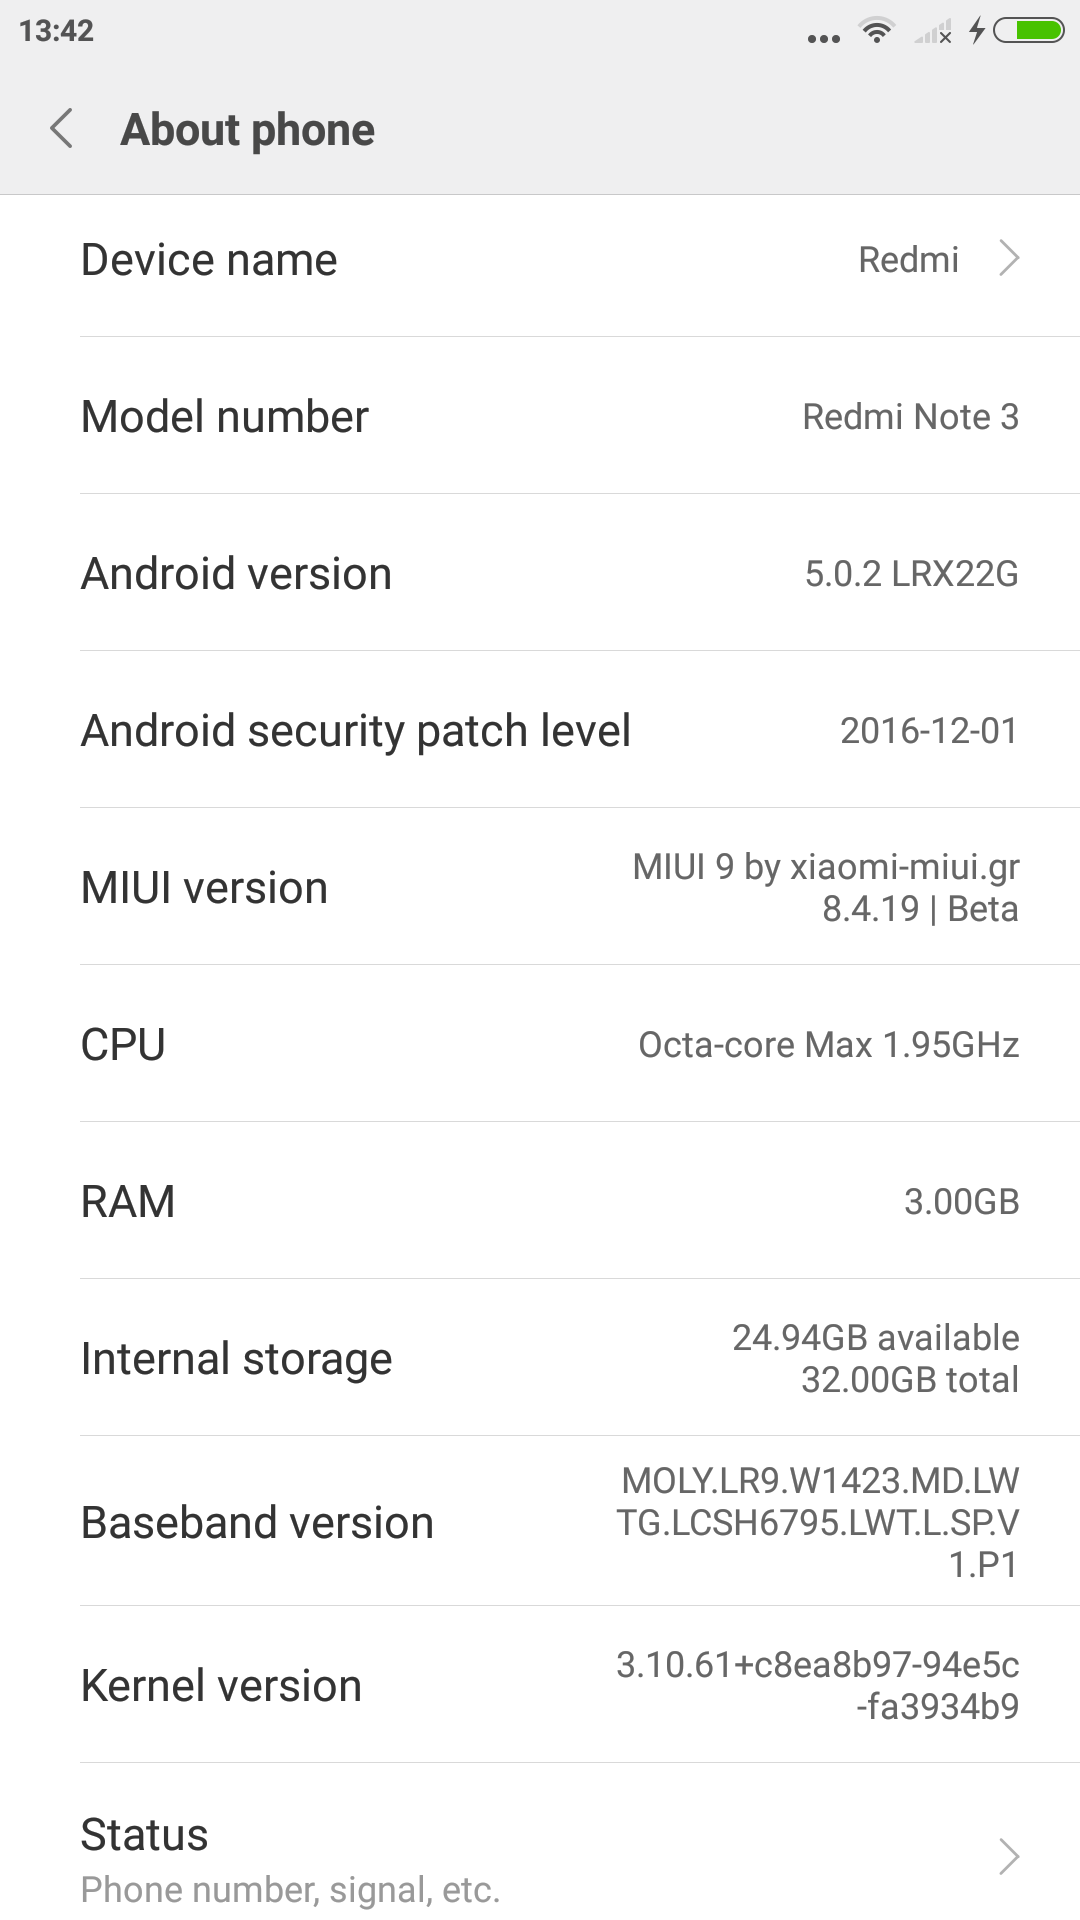Tap the RAM info row
The image size is (1080, 1920).
pyautogui.click(x=540, y=1201)
